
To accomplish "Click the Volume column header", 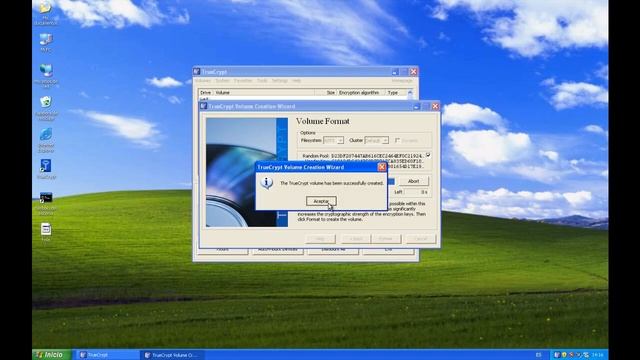I will 264,93.
